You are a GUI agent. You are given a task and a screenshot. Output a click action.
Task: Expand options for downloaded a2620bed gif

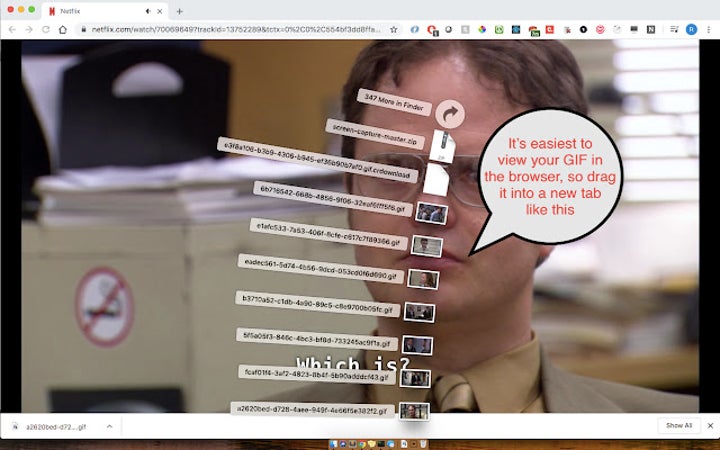(109, 426)
